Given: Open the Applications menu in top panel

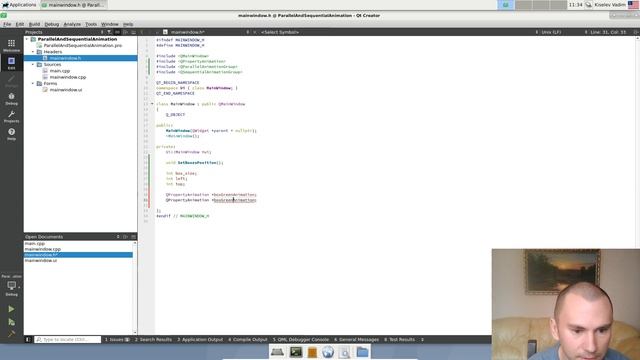Looking at the screenshot, I should tap(19, 5).
